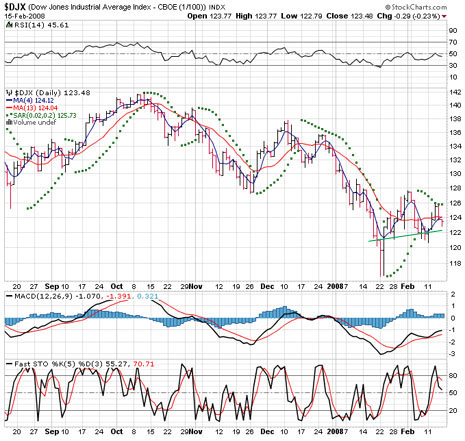Click the red line swatch for MA(13)
This screenshot has height=441, width=465.
tap(9, 108)
